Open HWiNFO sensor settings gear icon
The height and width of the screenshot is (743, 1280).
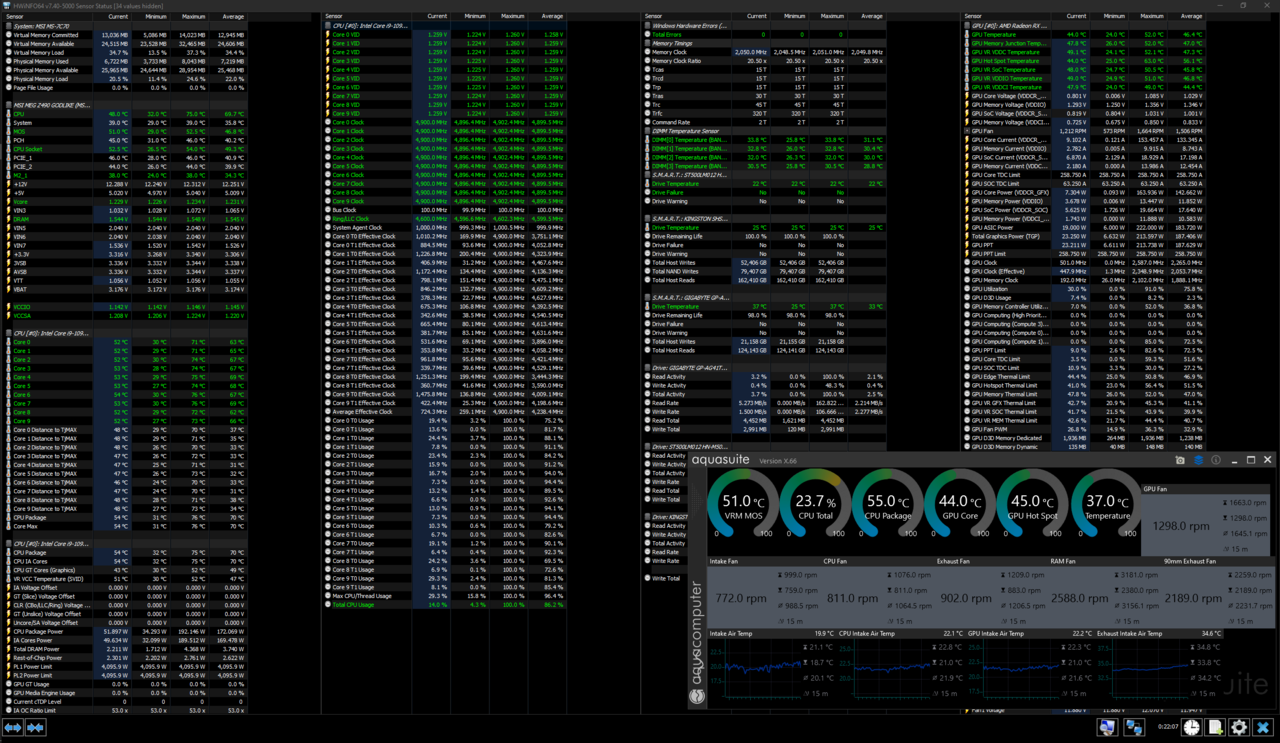coord(1239,728)
